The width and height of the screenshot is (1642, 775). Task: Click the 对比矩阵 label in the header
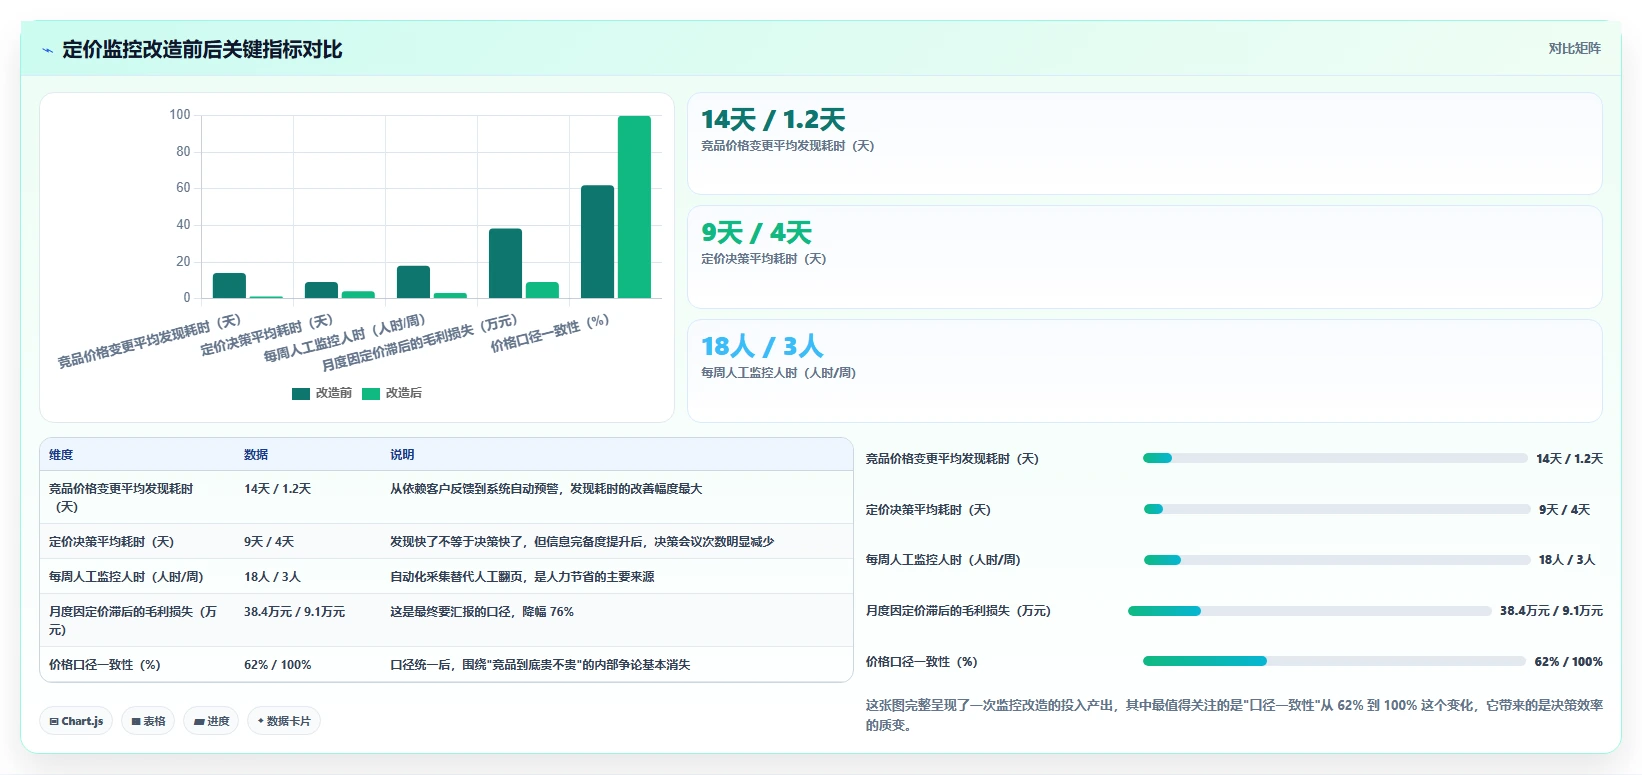point(1574,48)
